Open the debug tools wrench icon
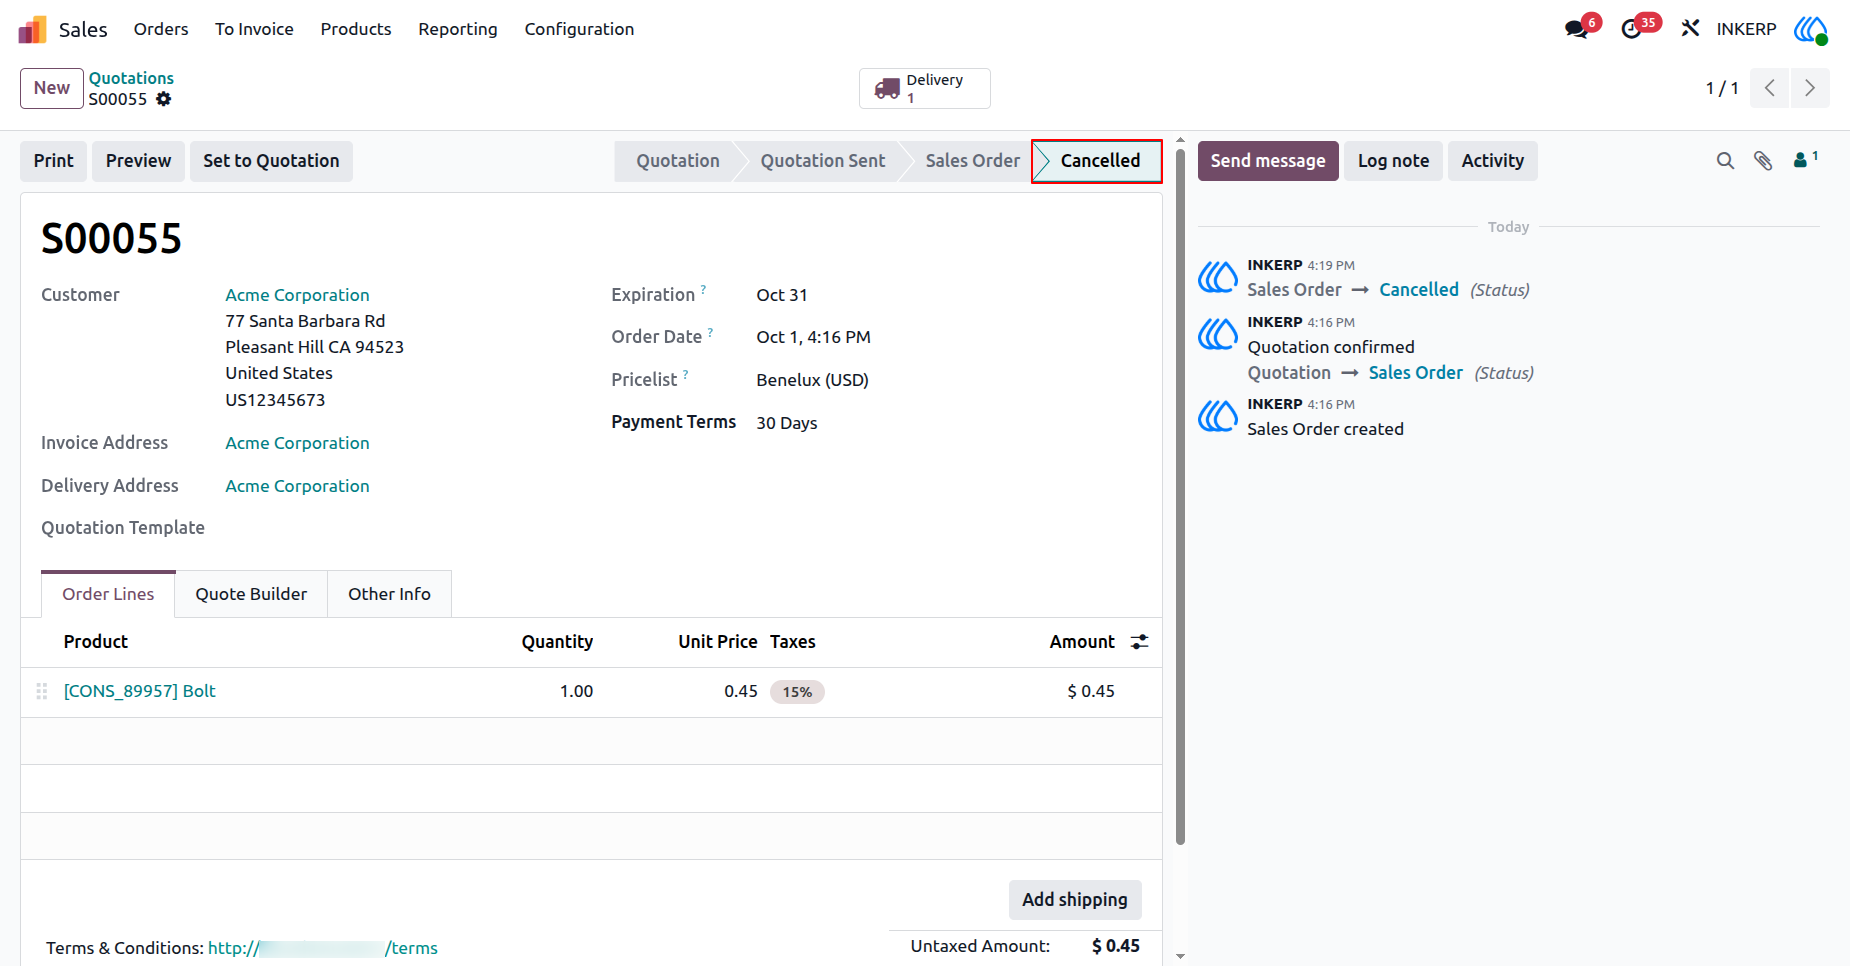The image size is (1850, 966). point(1690,29)
